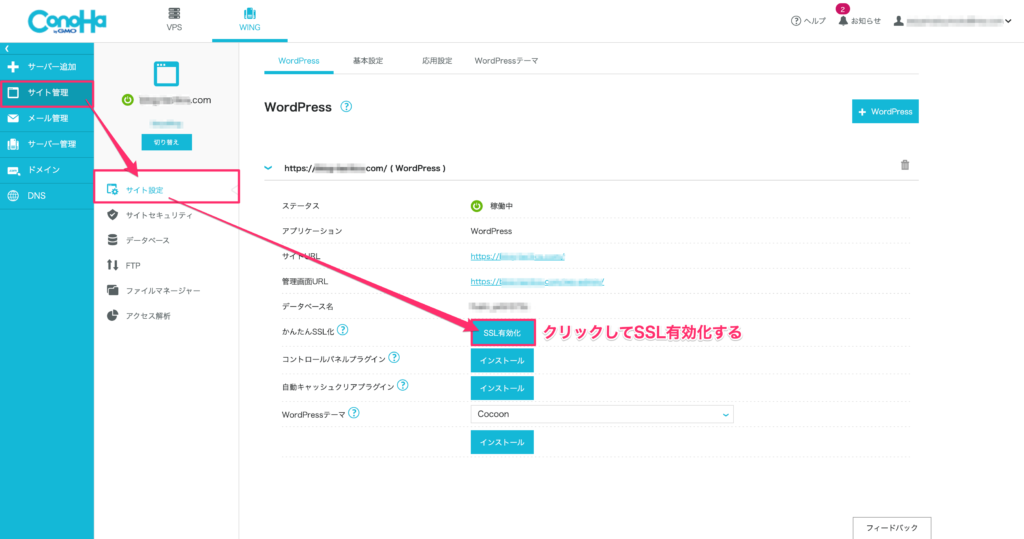
Task: Click the site window icon above domain
Action: tap(167, 74)
